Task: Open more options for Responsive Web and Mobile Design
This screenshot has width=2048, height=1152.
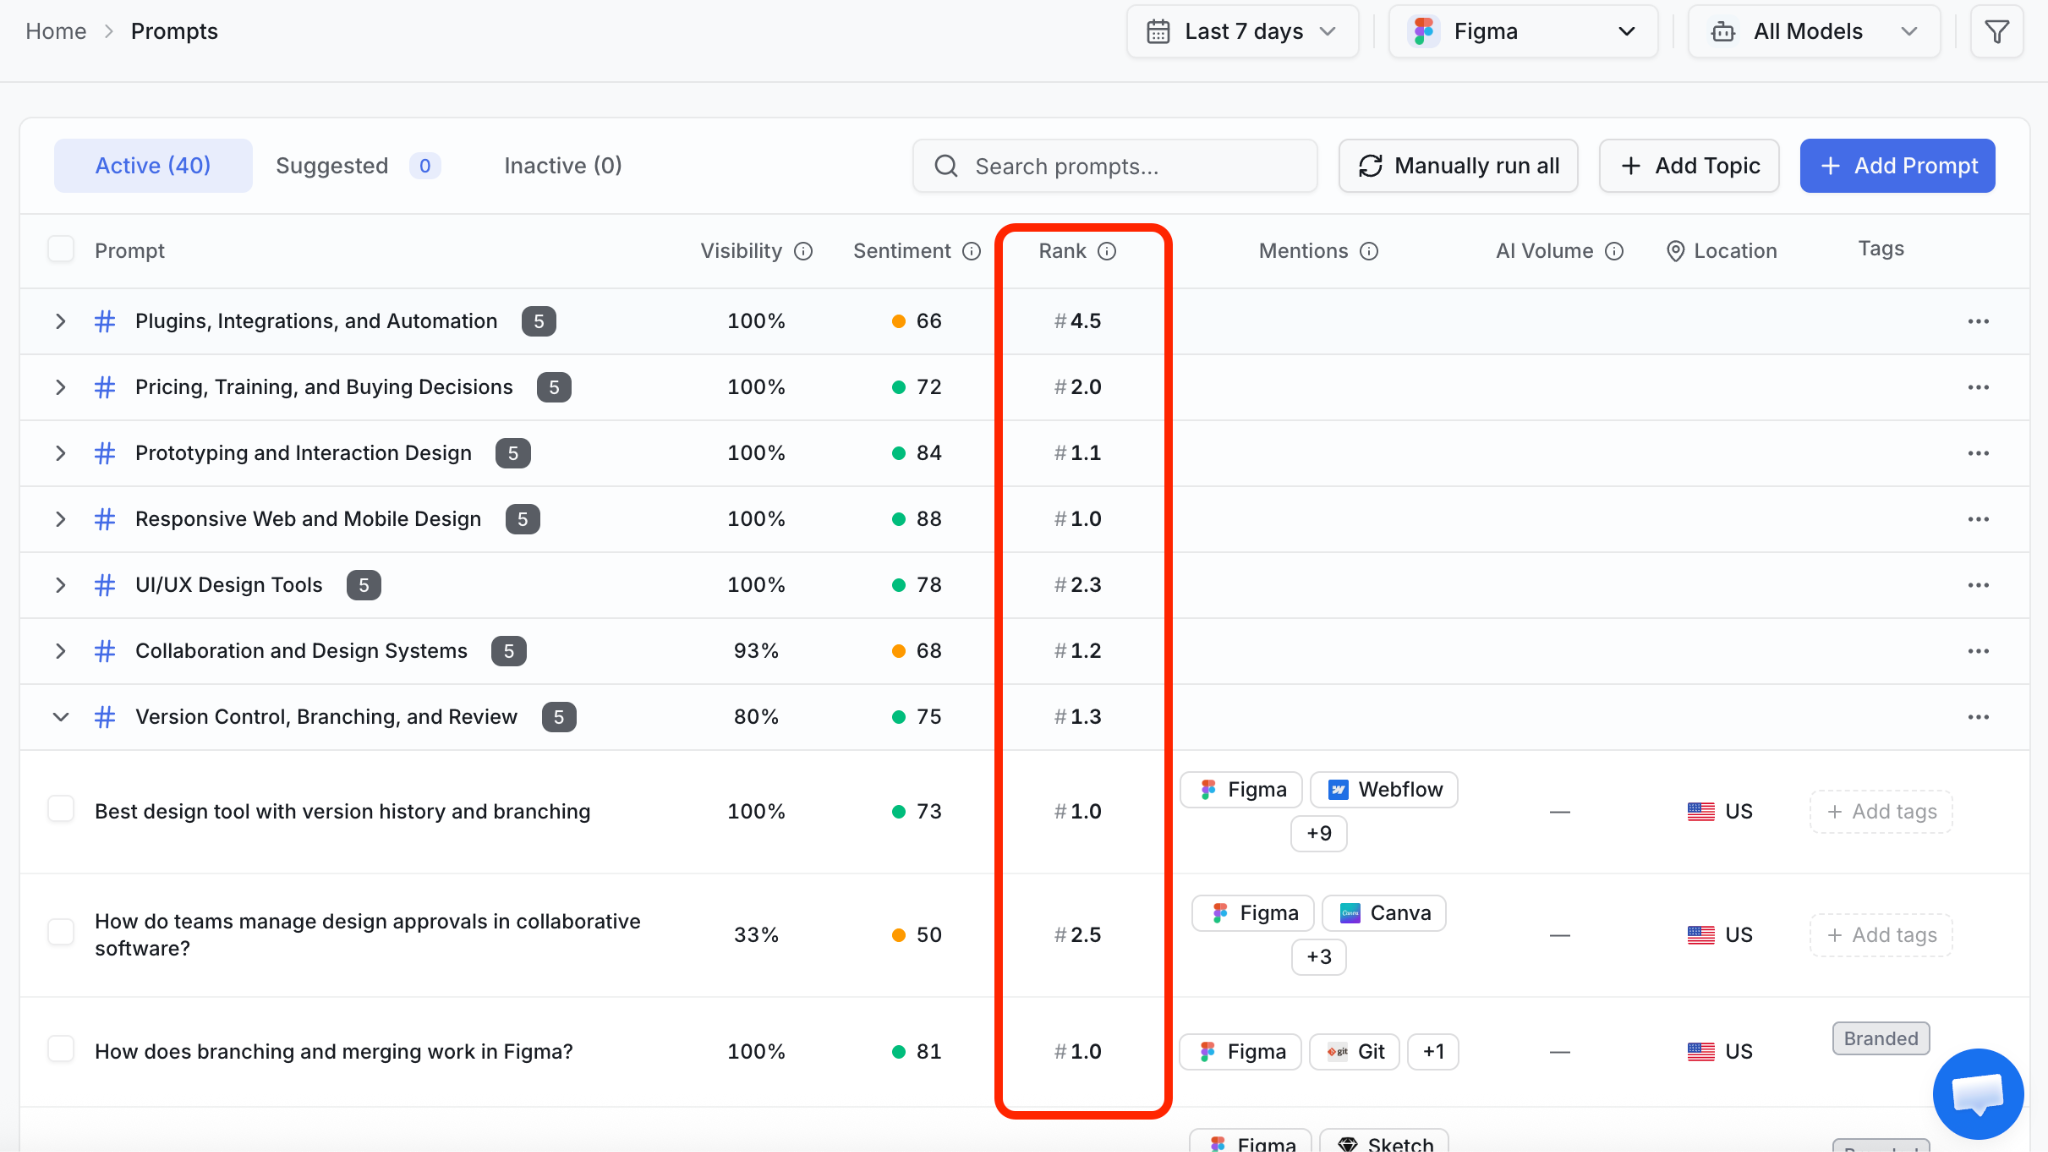Action: coord(1978,519)
